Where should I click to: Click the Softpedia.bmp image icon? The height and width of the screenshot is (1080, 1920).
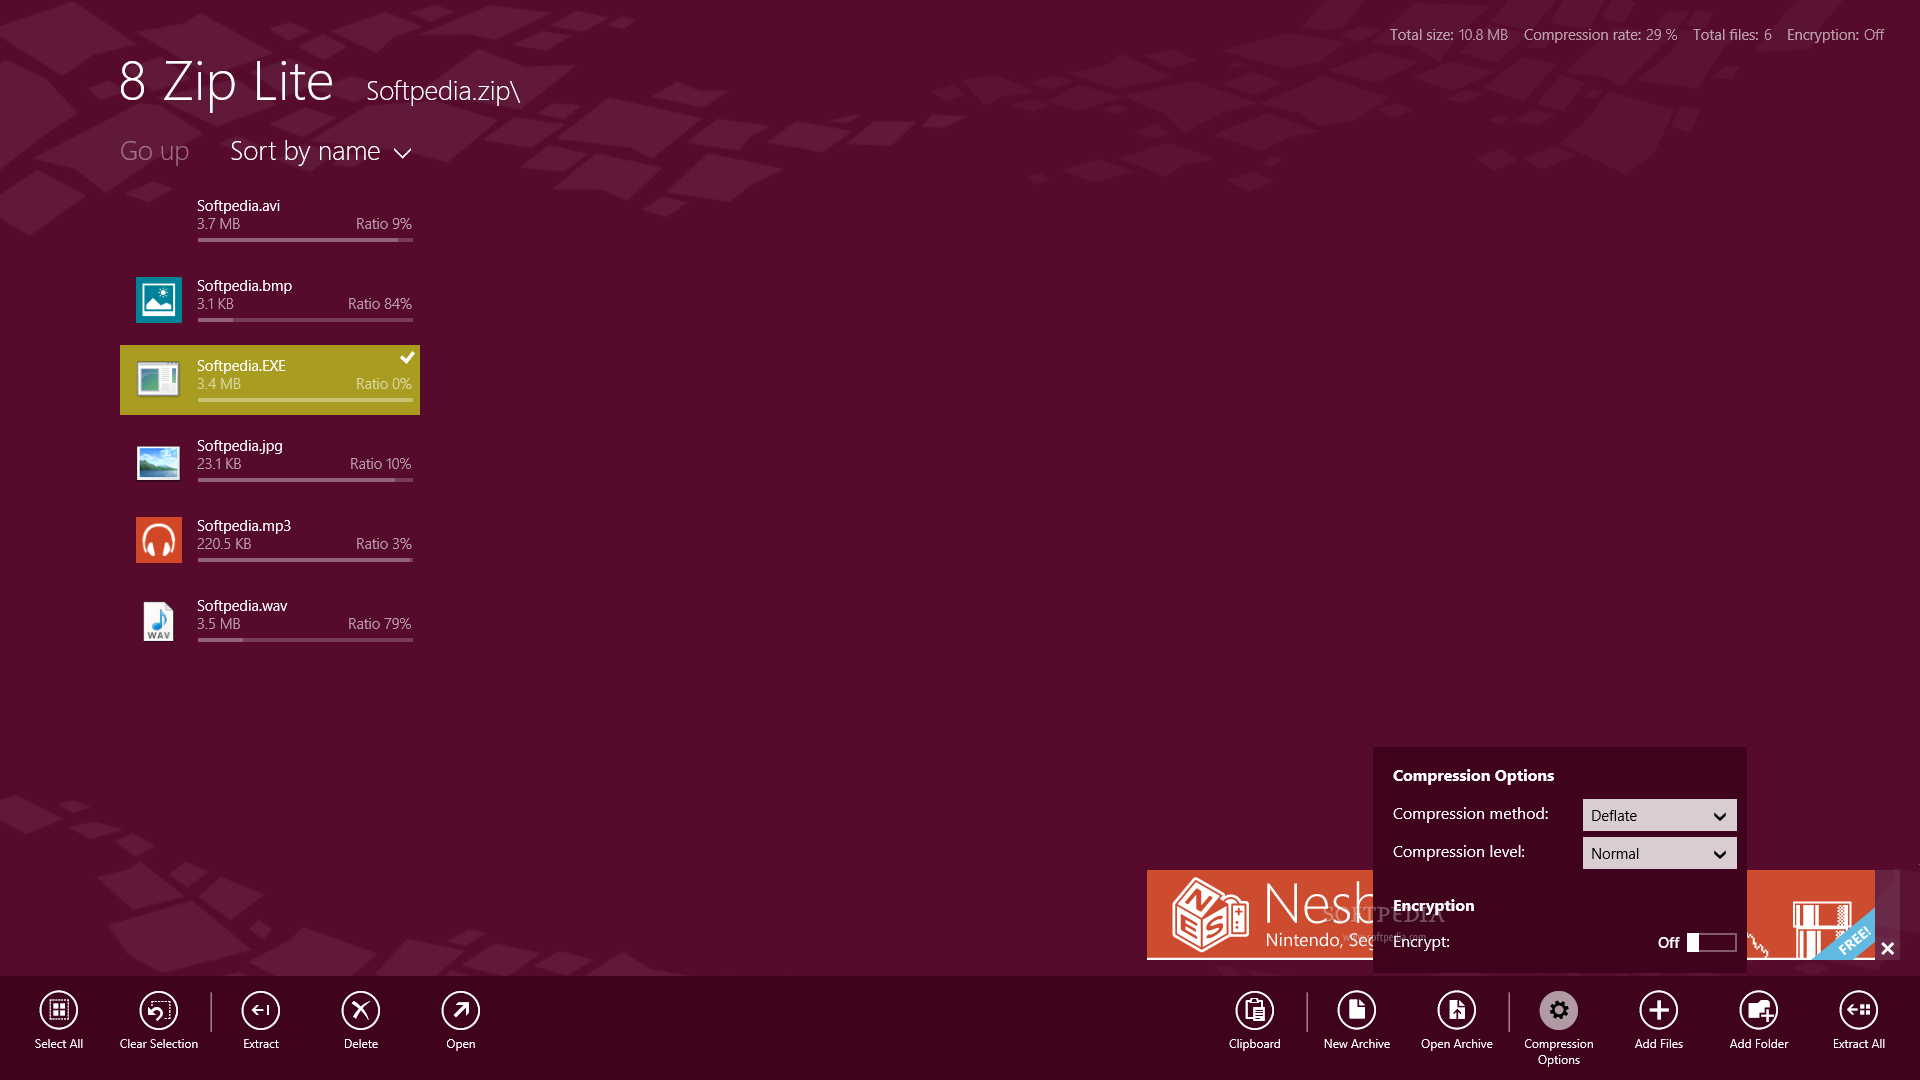click(158, 300)
